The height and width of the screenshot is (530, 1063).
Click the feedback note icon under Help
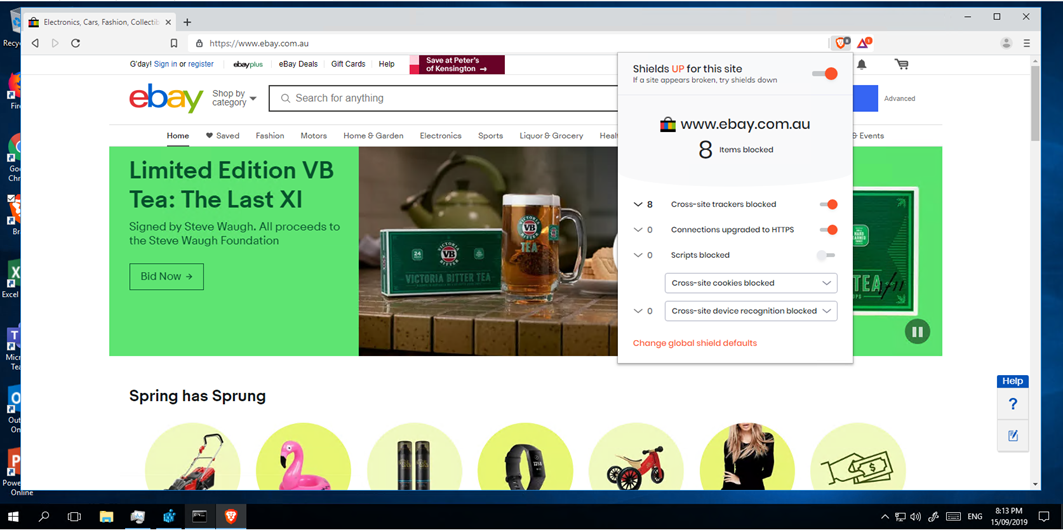1013,435
